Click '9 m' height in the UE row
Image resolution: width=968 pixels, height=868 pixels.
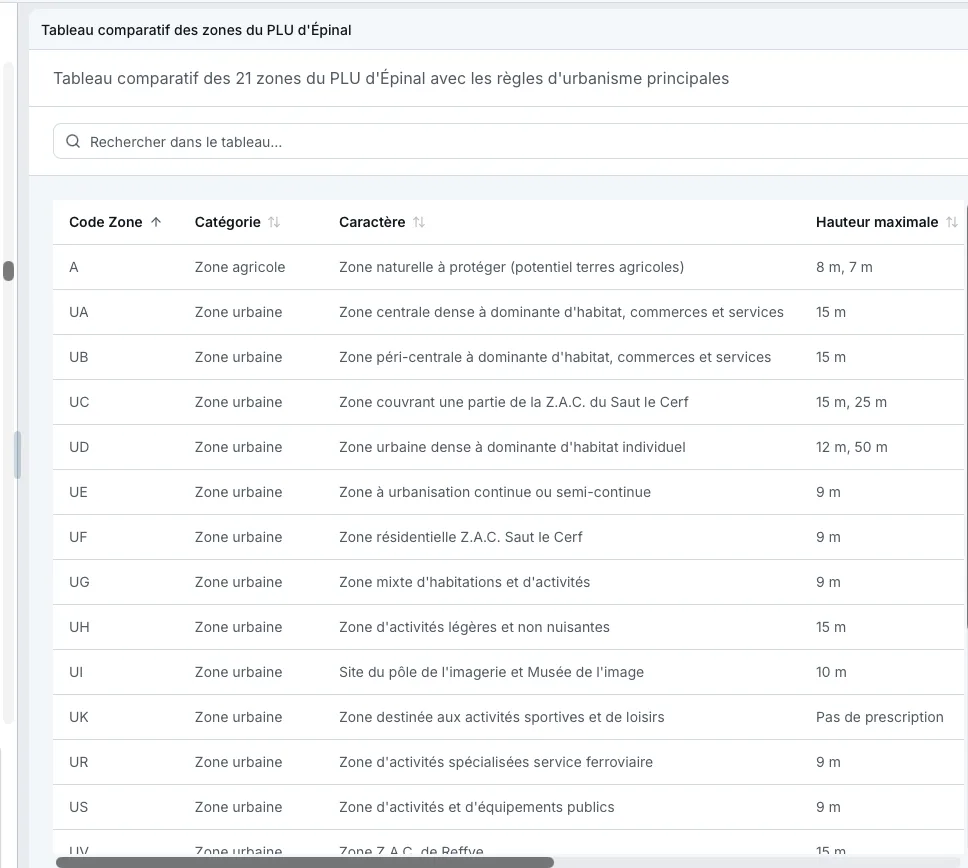click(x=828, y=493)
